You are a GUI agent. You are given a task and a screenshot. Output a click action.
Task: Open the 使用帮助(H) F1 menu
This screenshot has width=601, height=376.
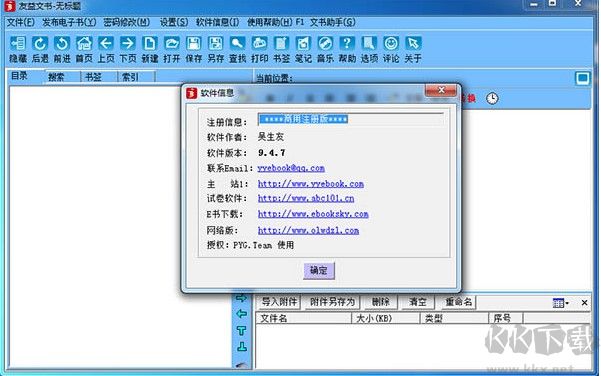click(x=275, y=22)
